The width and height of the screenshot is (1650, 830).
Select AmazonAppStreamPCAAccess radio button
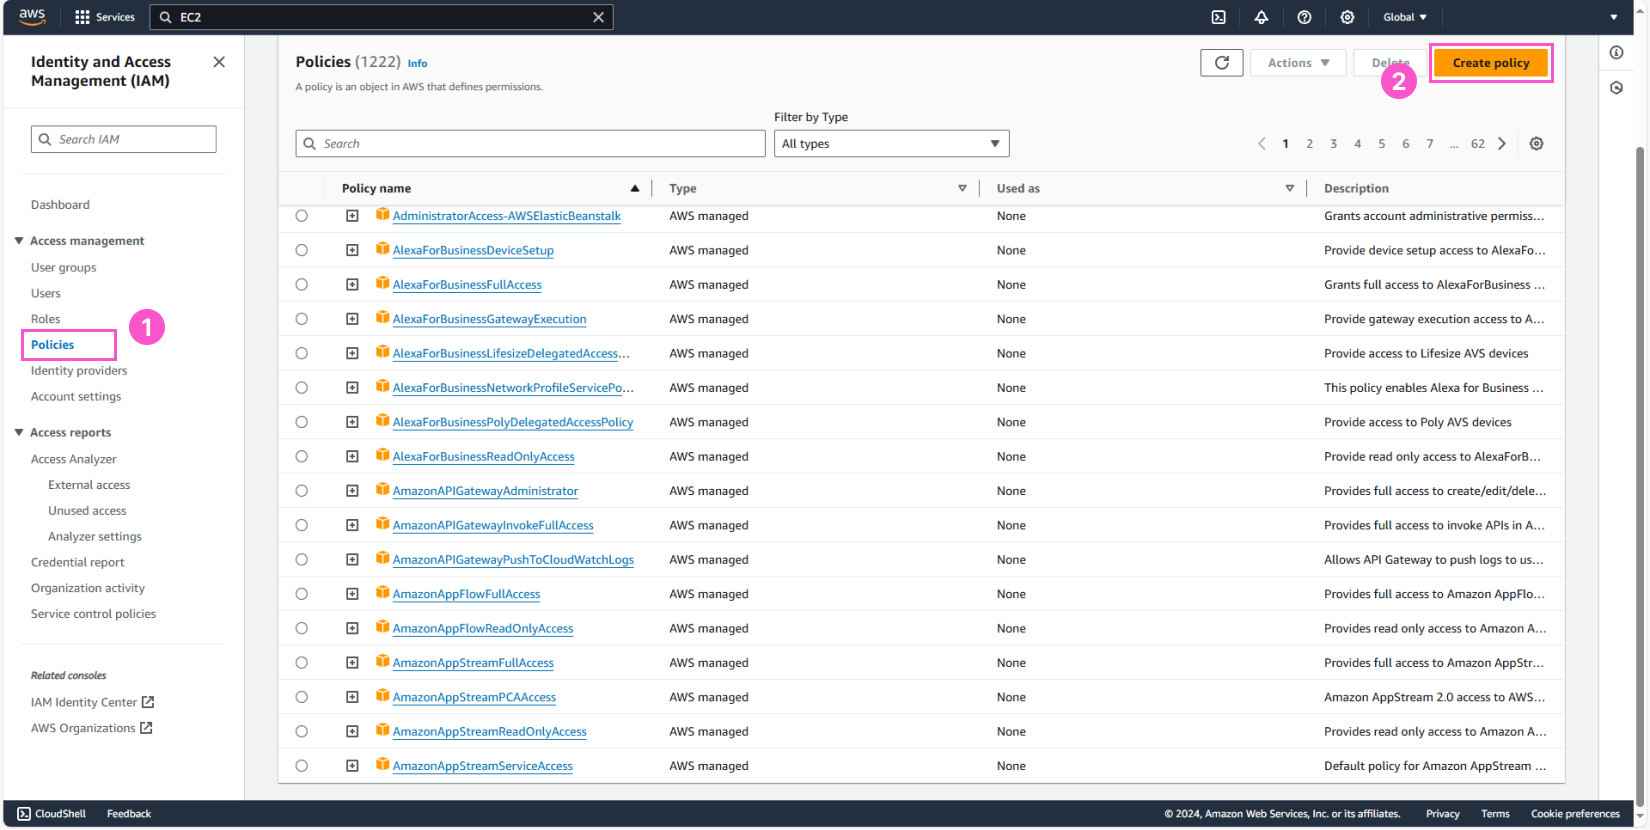pyautogui.click(x=301, y=697)
